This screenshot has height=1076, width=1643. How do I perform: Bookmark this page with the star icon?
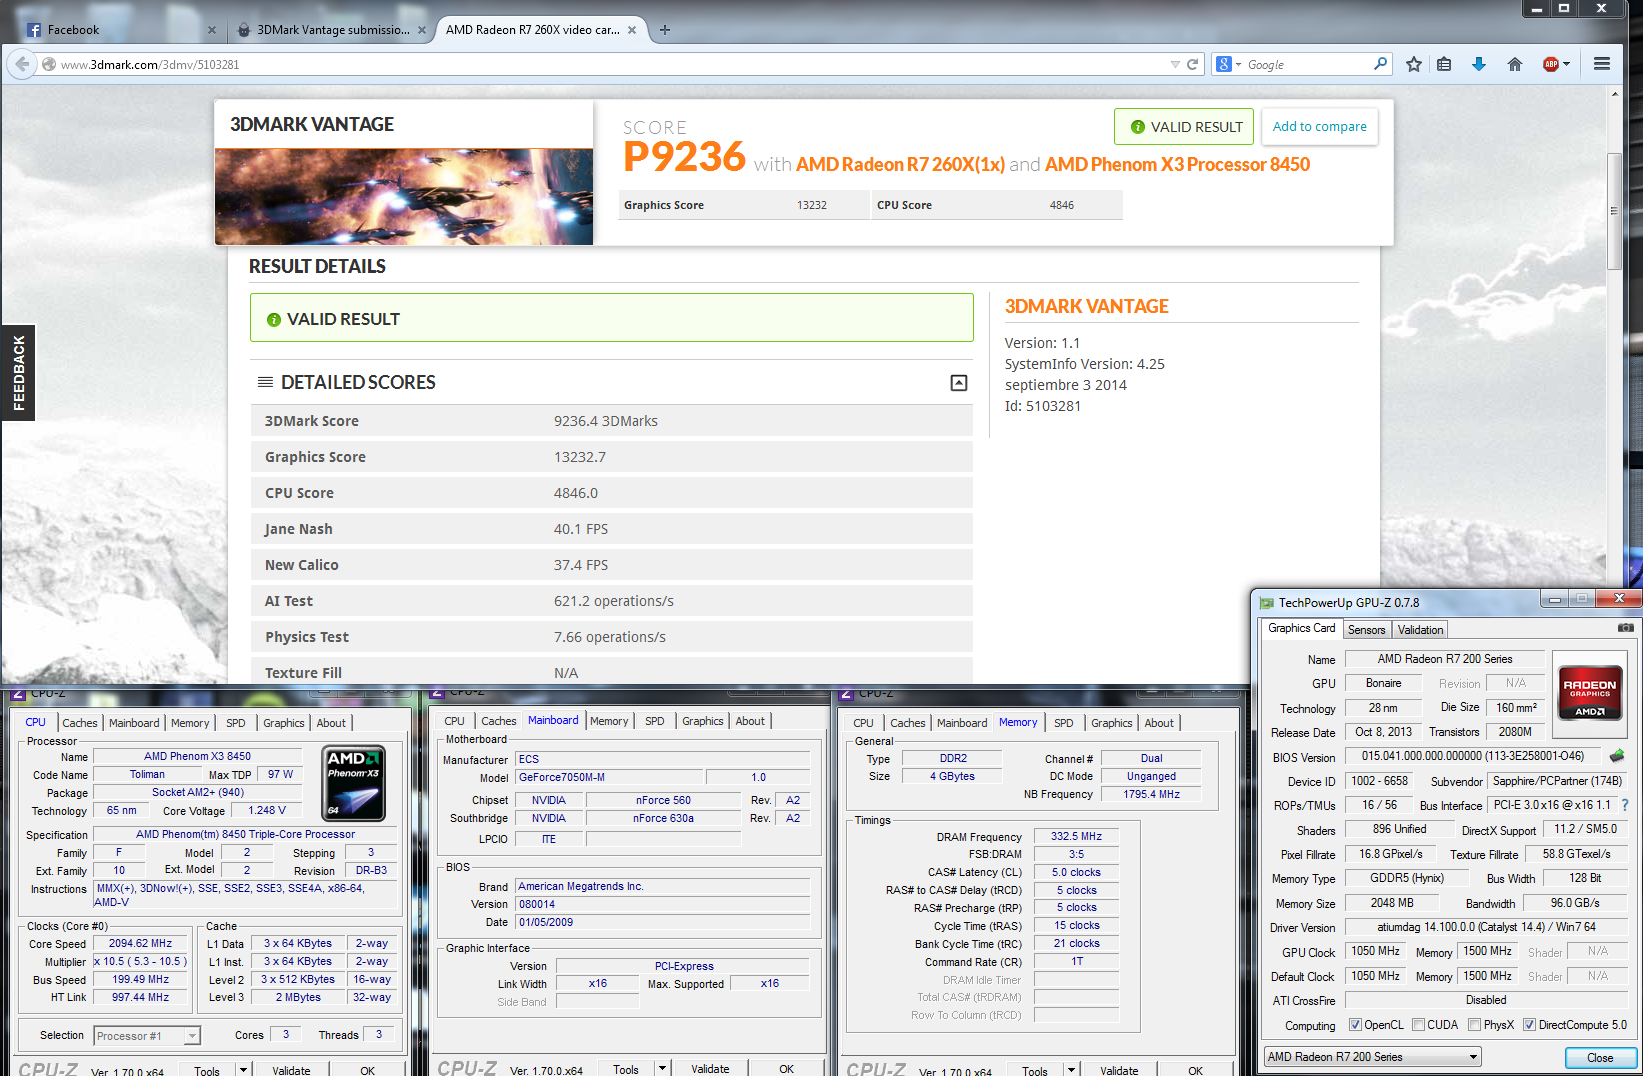click(1413, 64)
